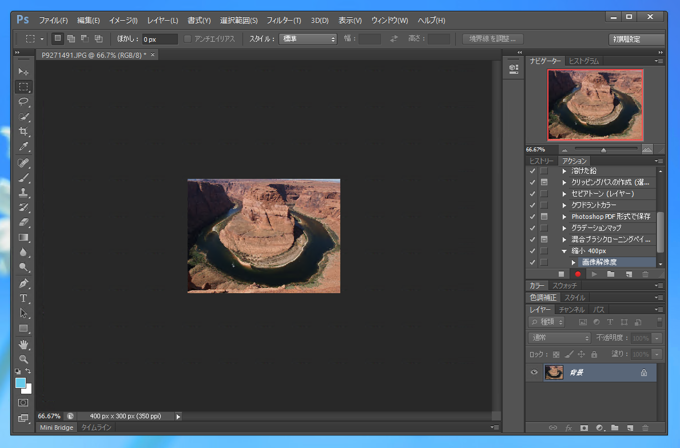Toggle dialog box for Photoshop PDF action
Screen dimensions: 680x448
(544, 216)
